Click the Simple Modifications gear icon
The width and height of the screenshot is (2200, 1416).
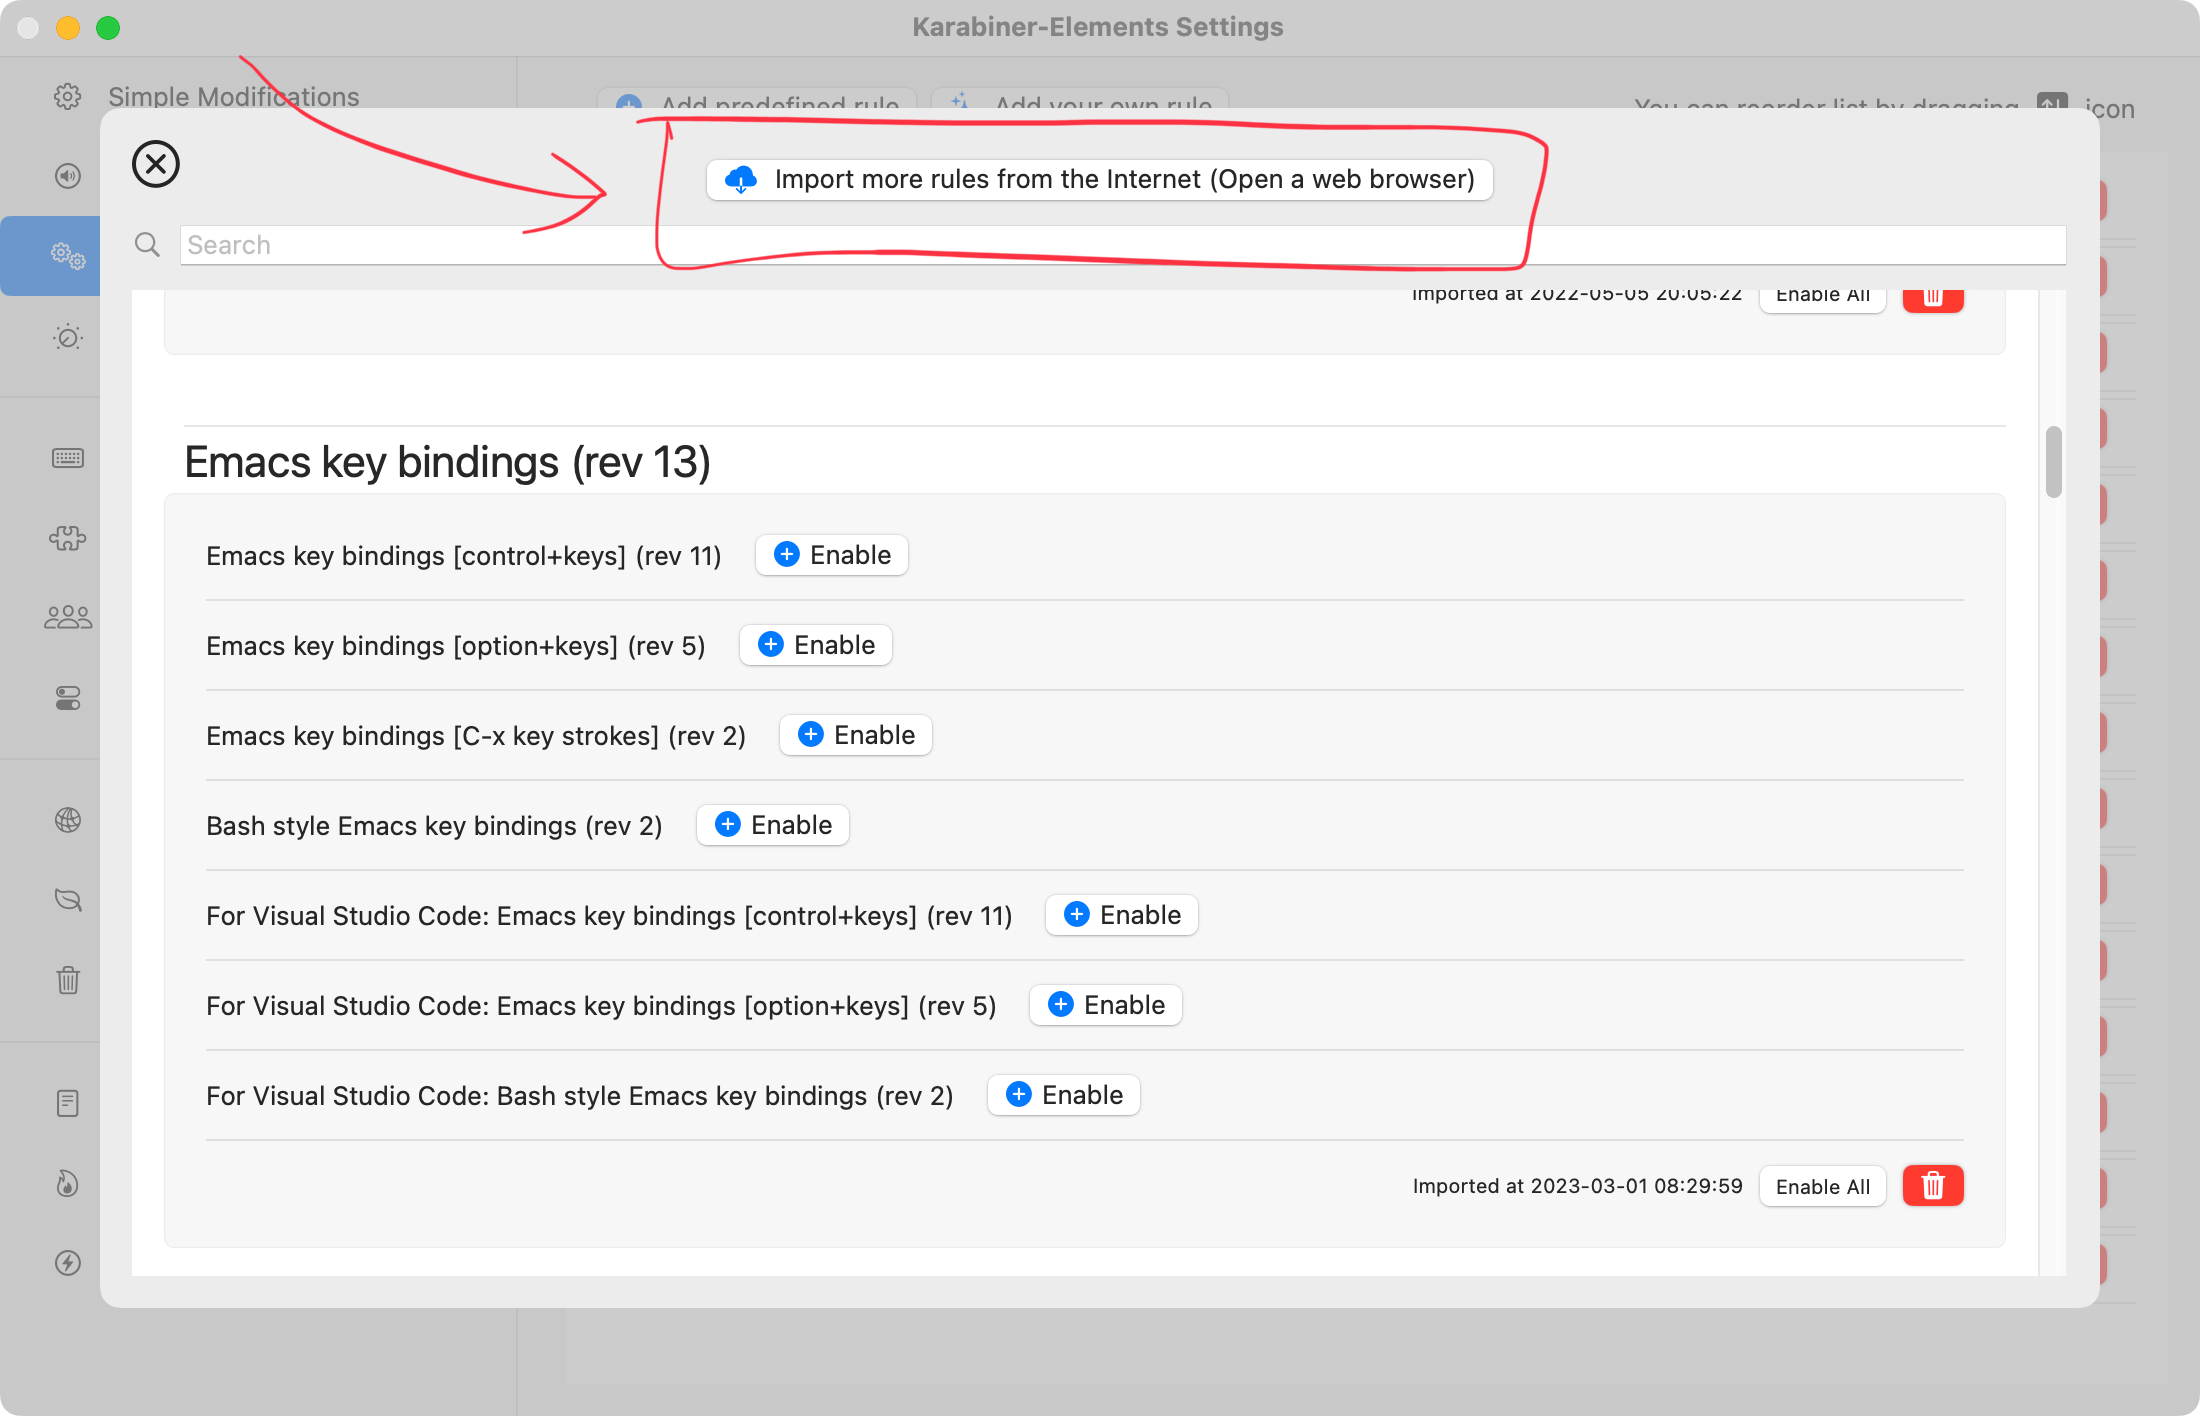[68, 97]
